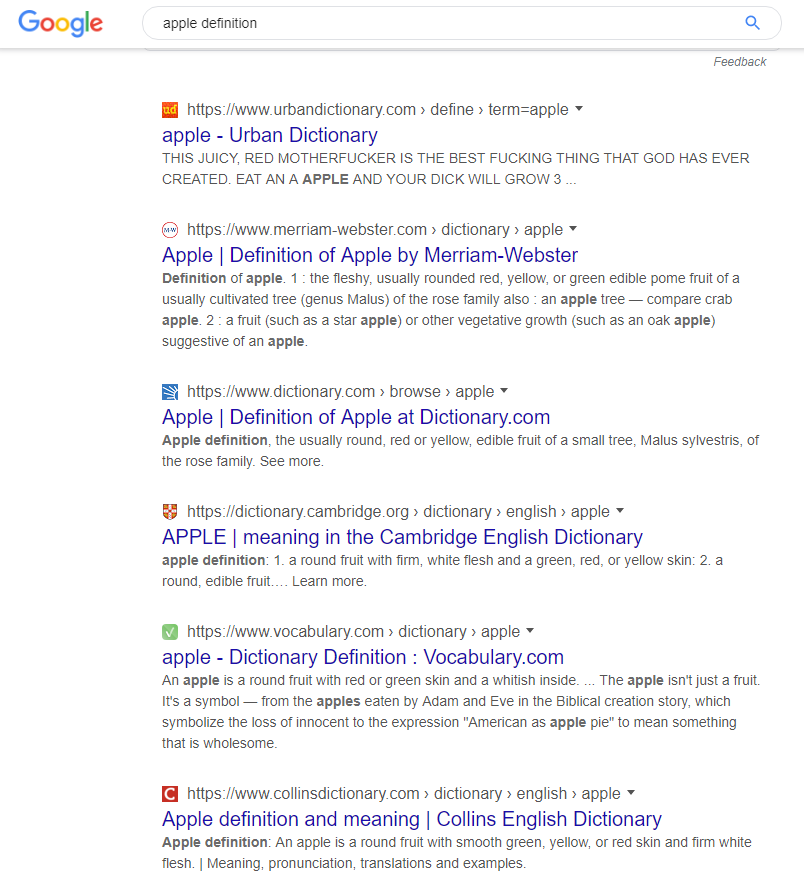Expand the dropdown arrow beside the urbandictionary.com URL
804x883 pixels.
[x=579, y=109]
